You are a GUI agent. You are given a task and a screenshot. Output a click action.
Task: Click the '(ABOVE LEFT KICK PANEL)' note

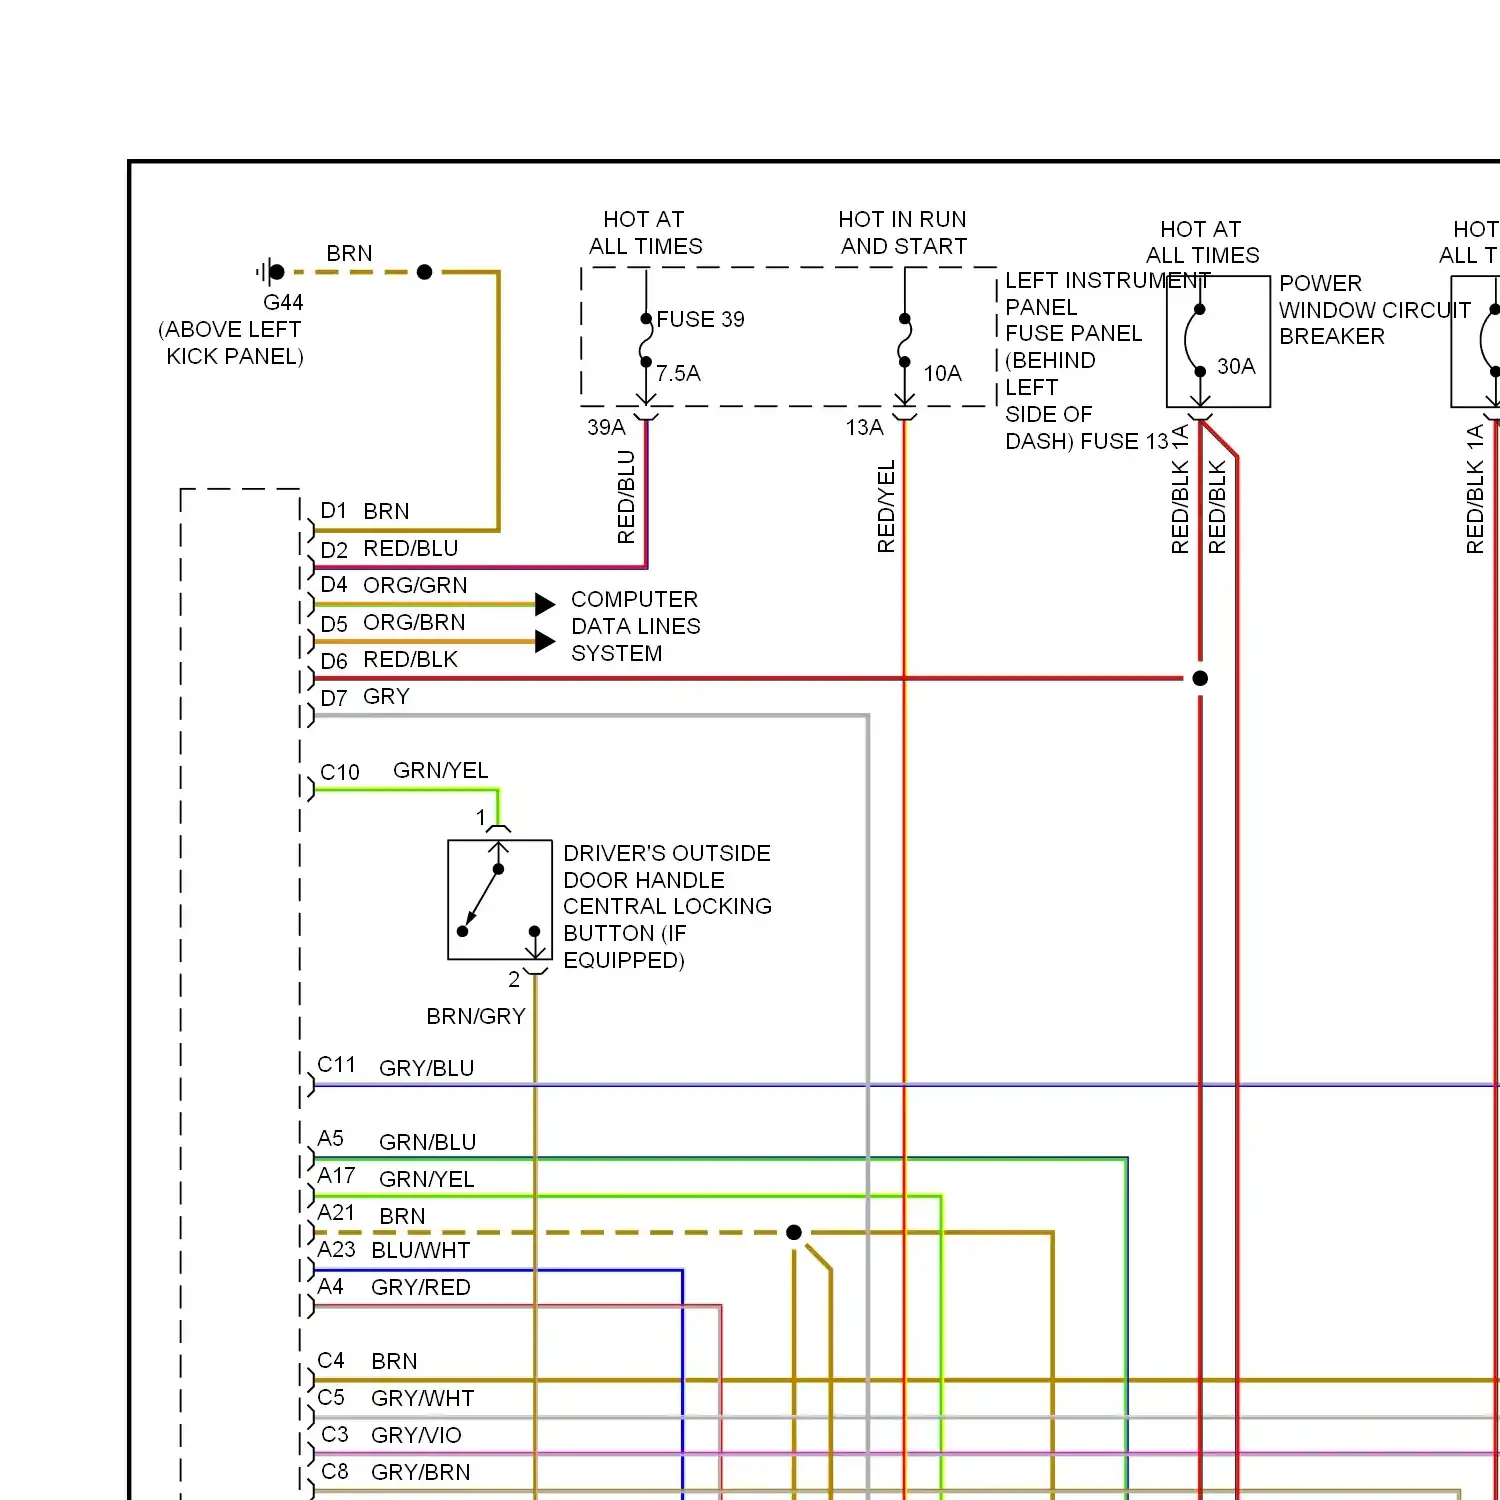pyautogui.click(x=231, y=343)
